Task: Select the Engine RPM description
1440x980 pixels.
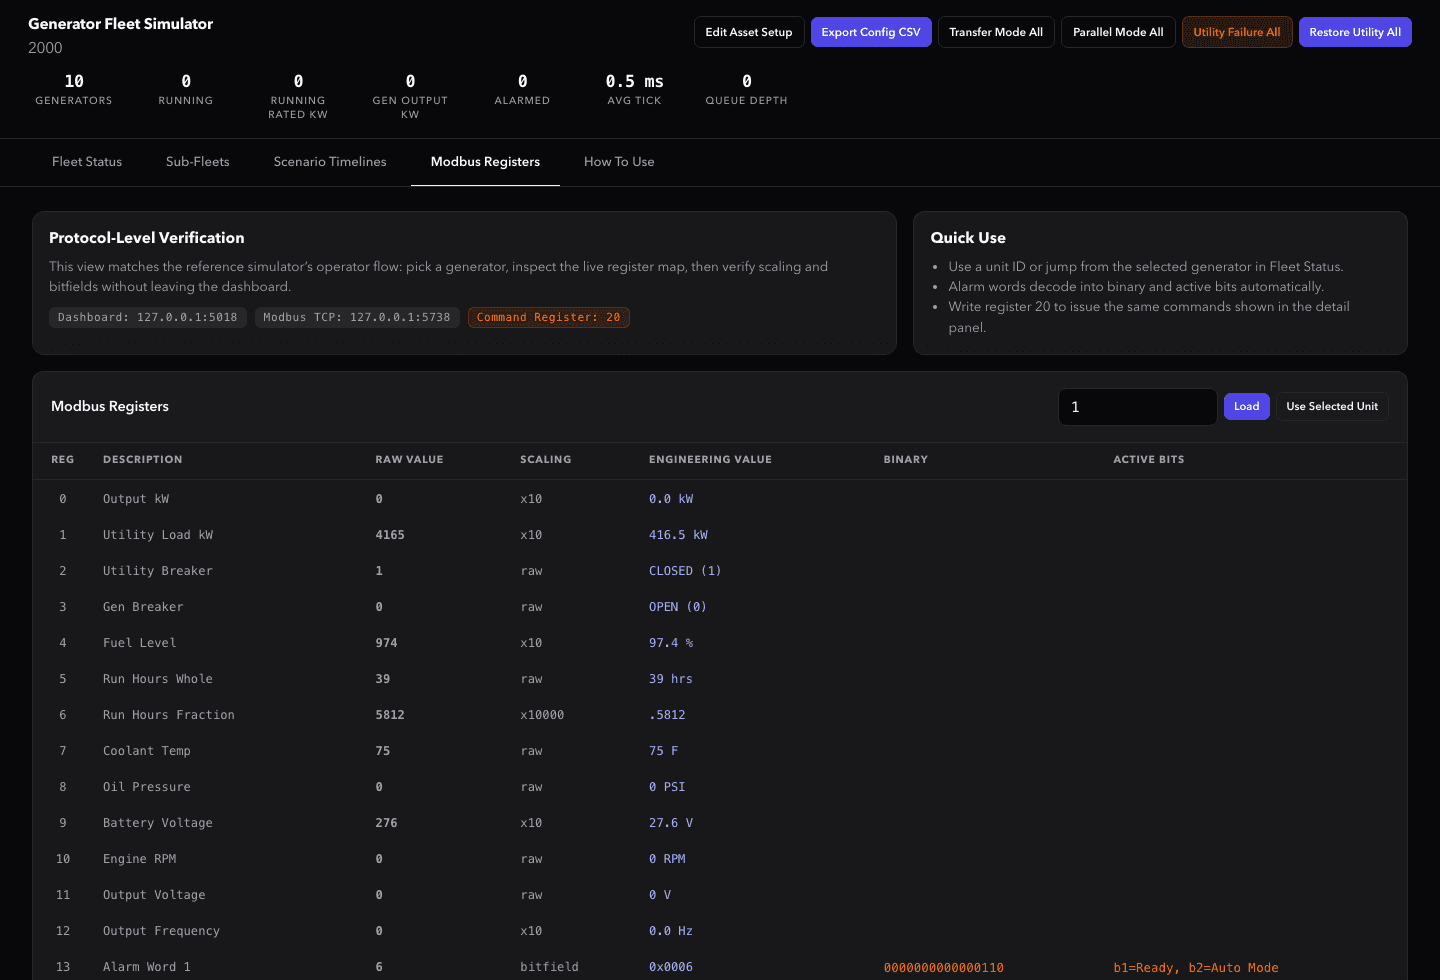Action: coord(140,859)
